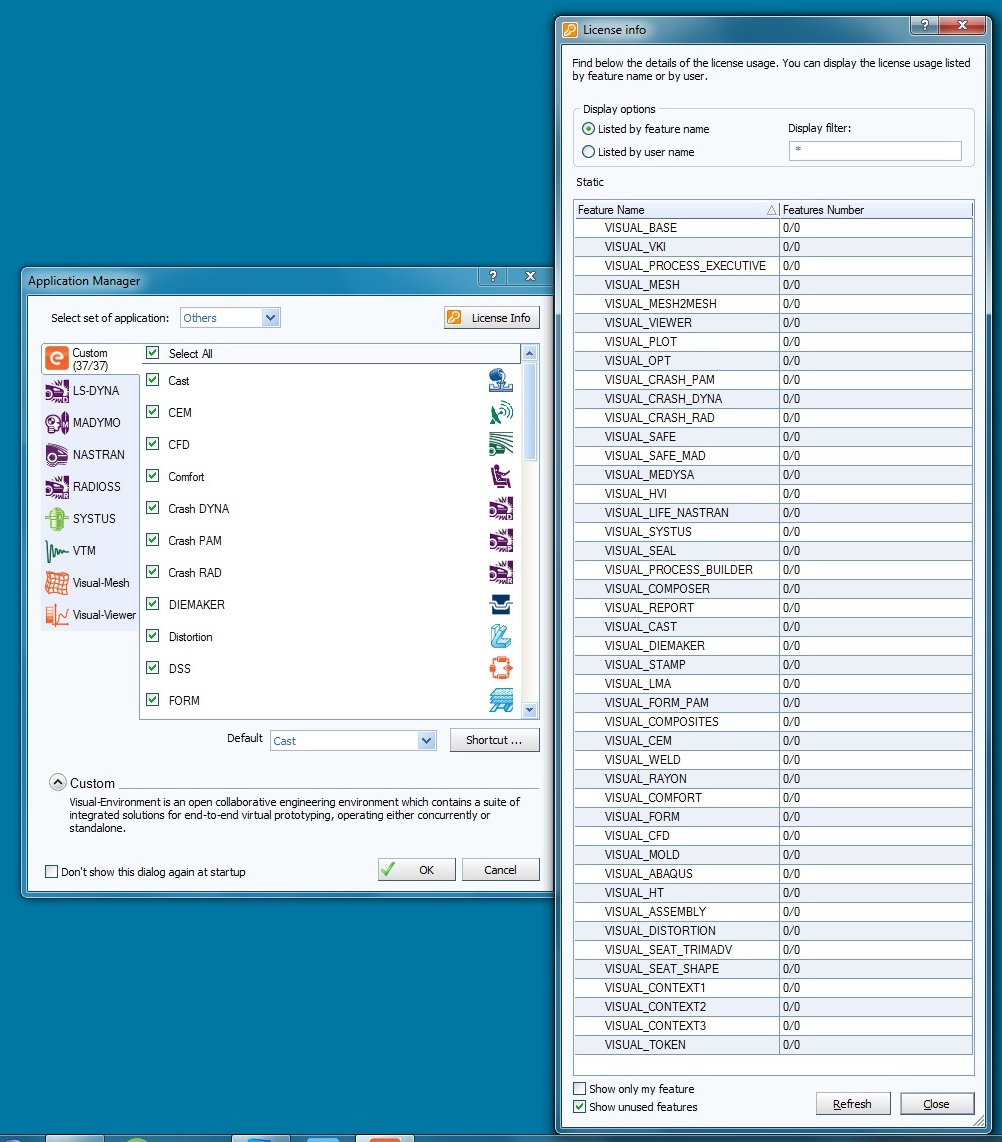Click the Shortcut ... button

[x=494, y=740]
